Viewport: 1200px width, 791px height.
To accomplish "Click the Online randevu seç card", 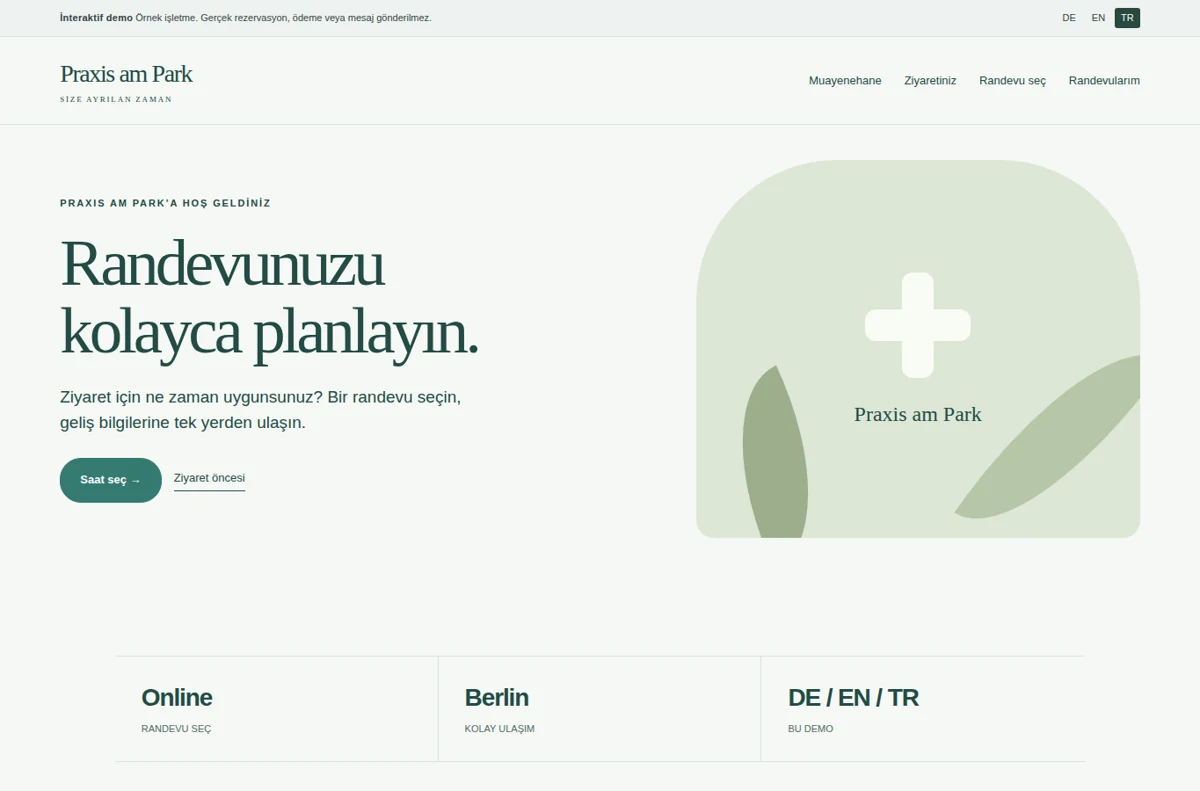I will coord(276,709).
